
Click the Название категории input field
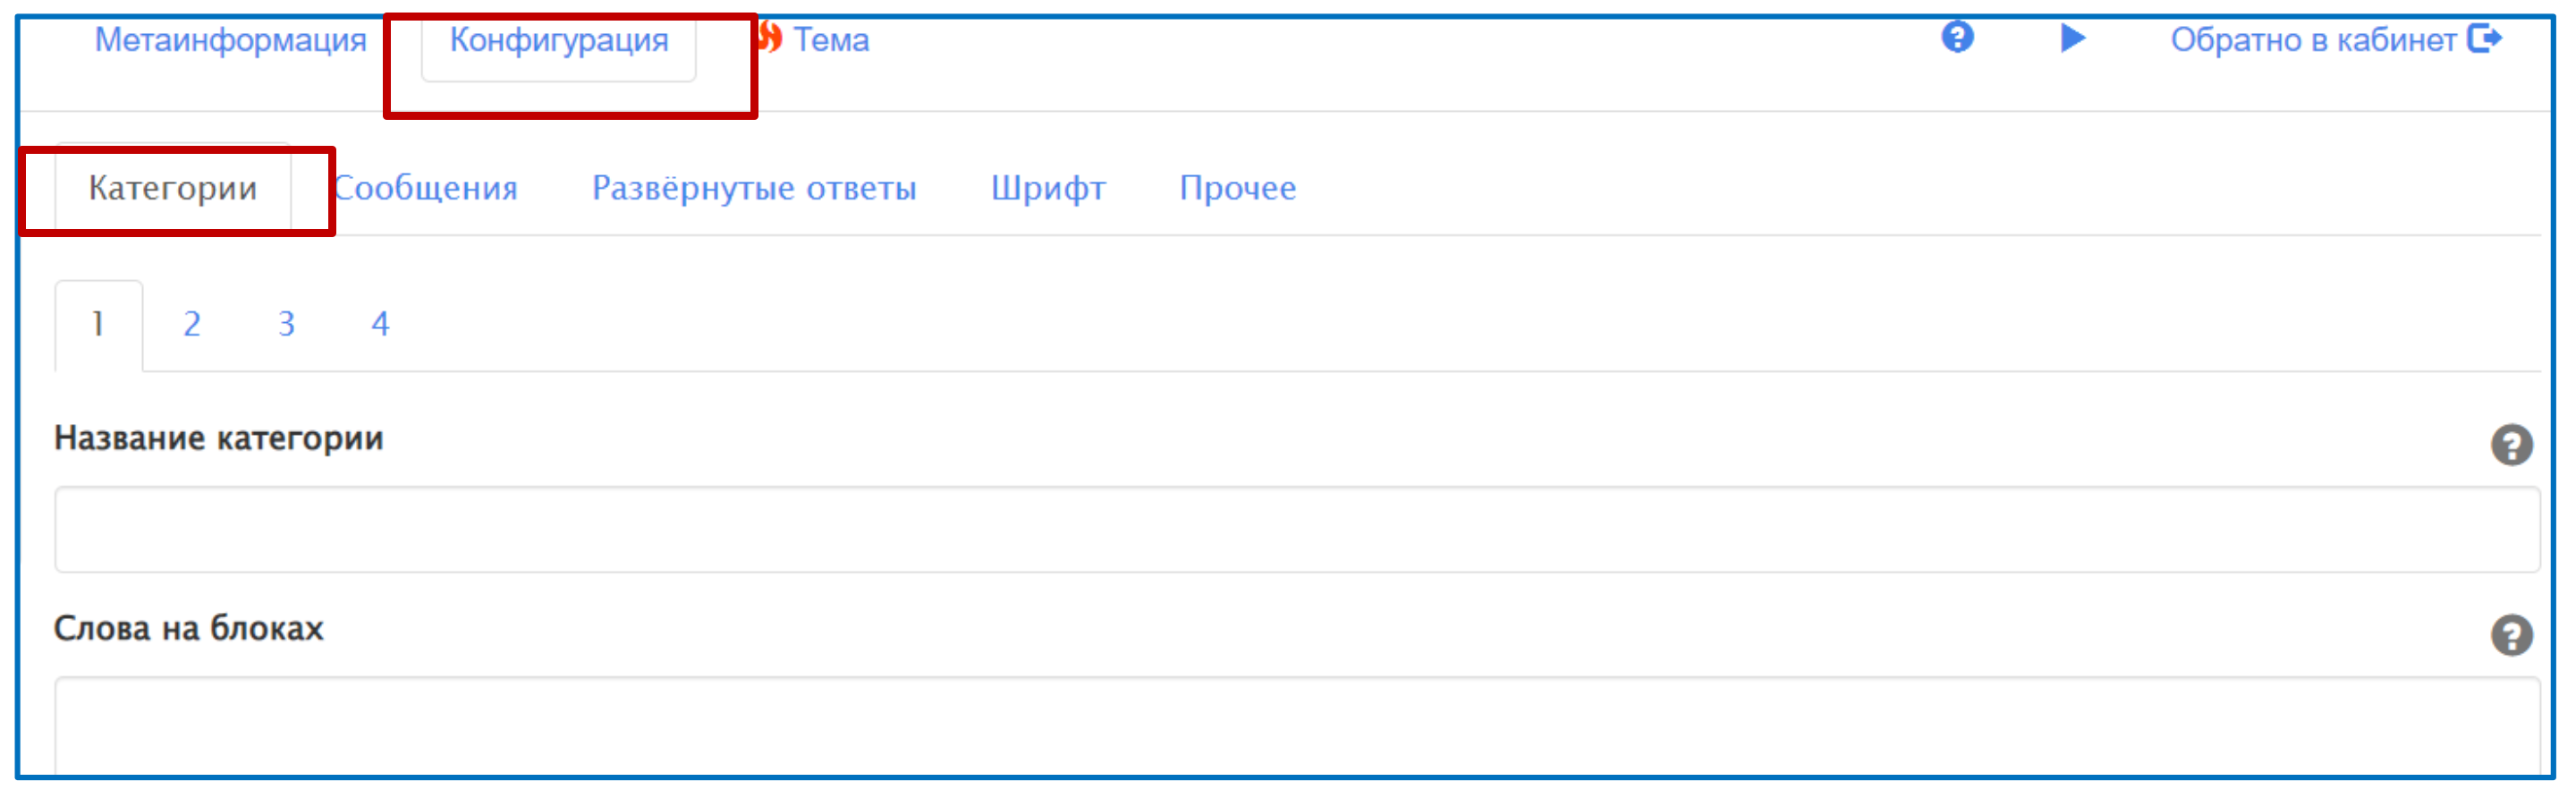click(1297, 530)
